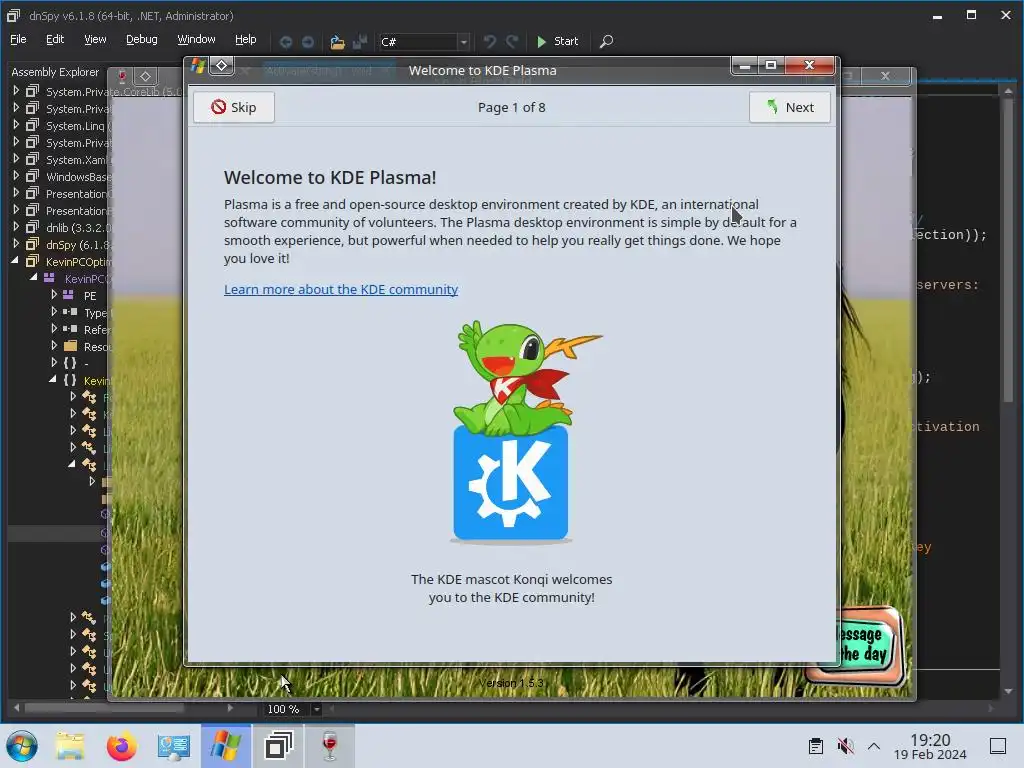Advance to the next page with Next
Viewport: 1024px width, 768px height.
tap(790, 107)
